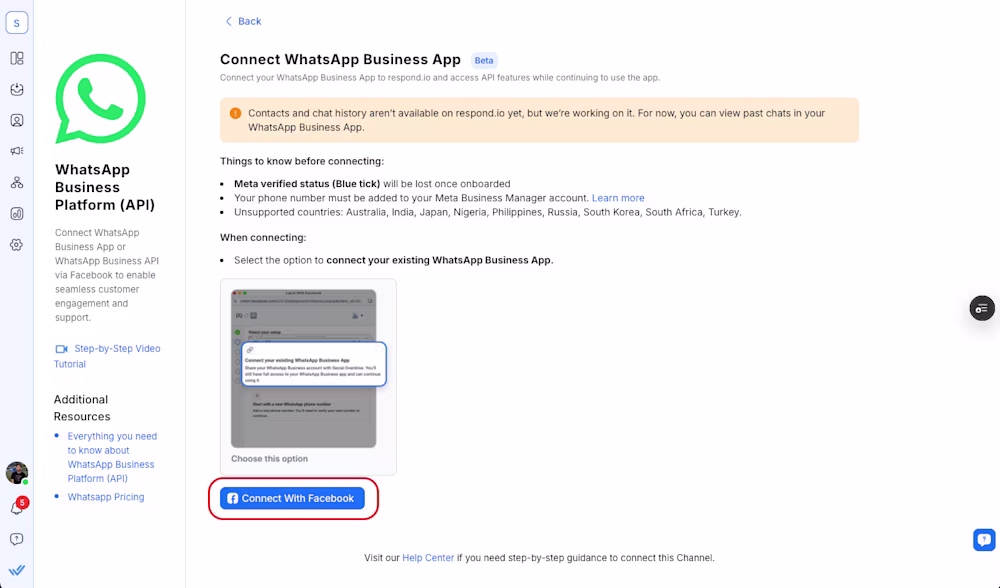Open the floating checklist panel icon

click(982, 308)
